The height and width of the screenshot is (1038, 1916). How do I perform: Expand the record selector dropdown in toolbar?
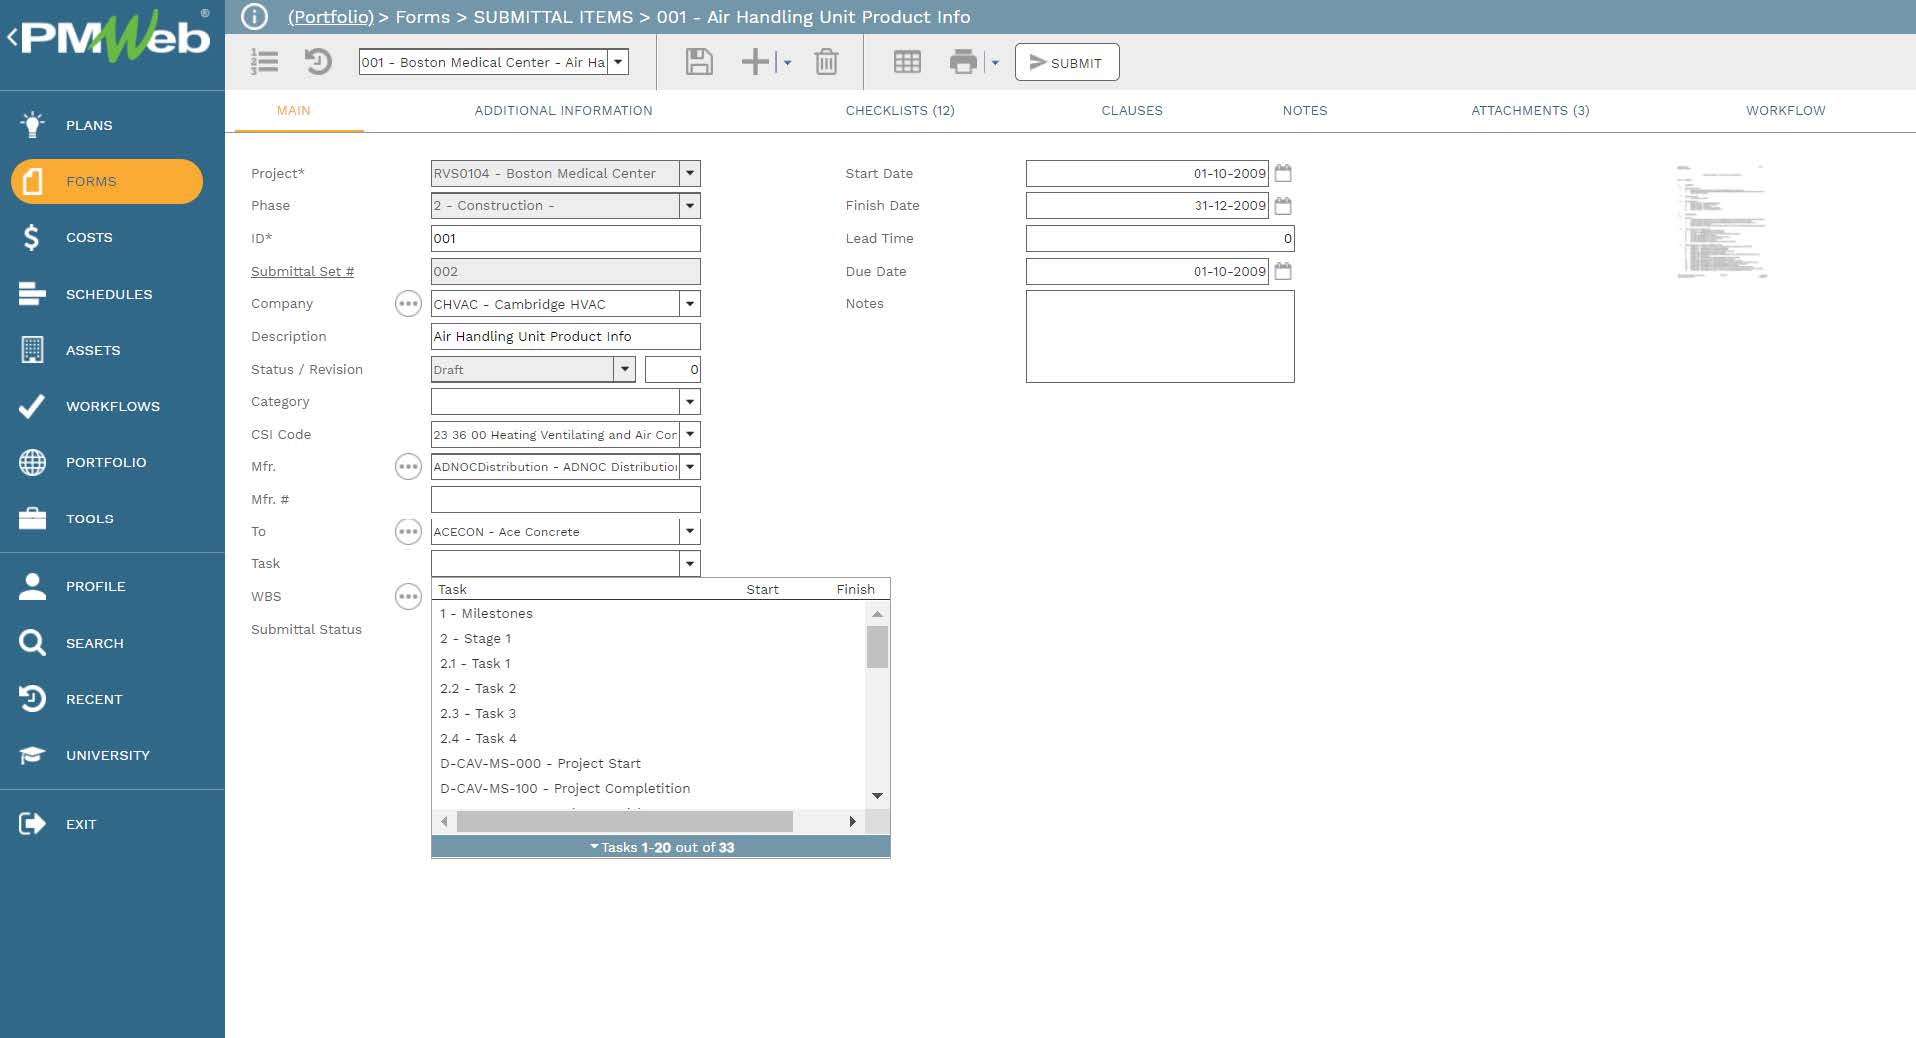click(x=618, y=62)
